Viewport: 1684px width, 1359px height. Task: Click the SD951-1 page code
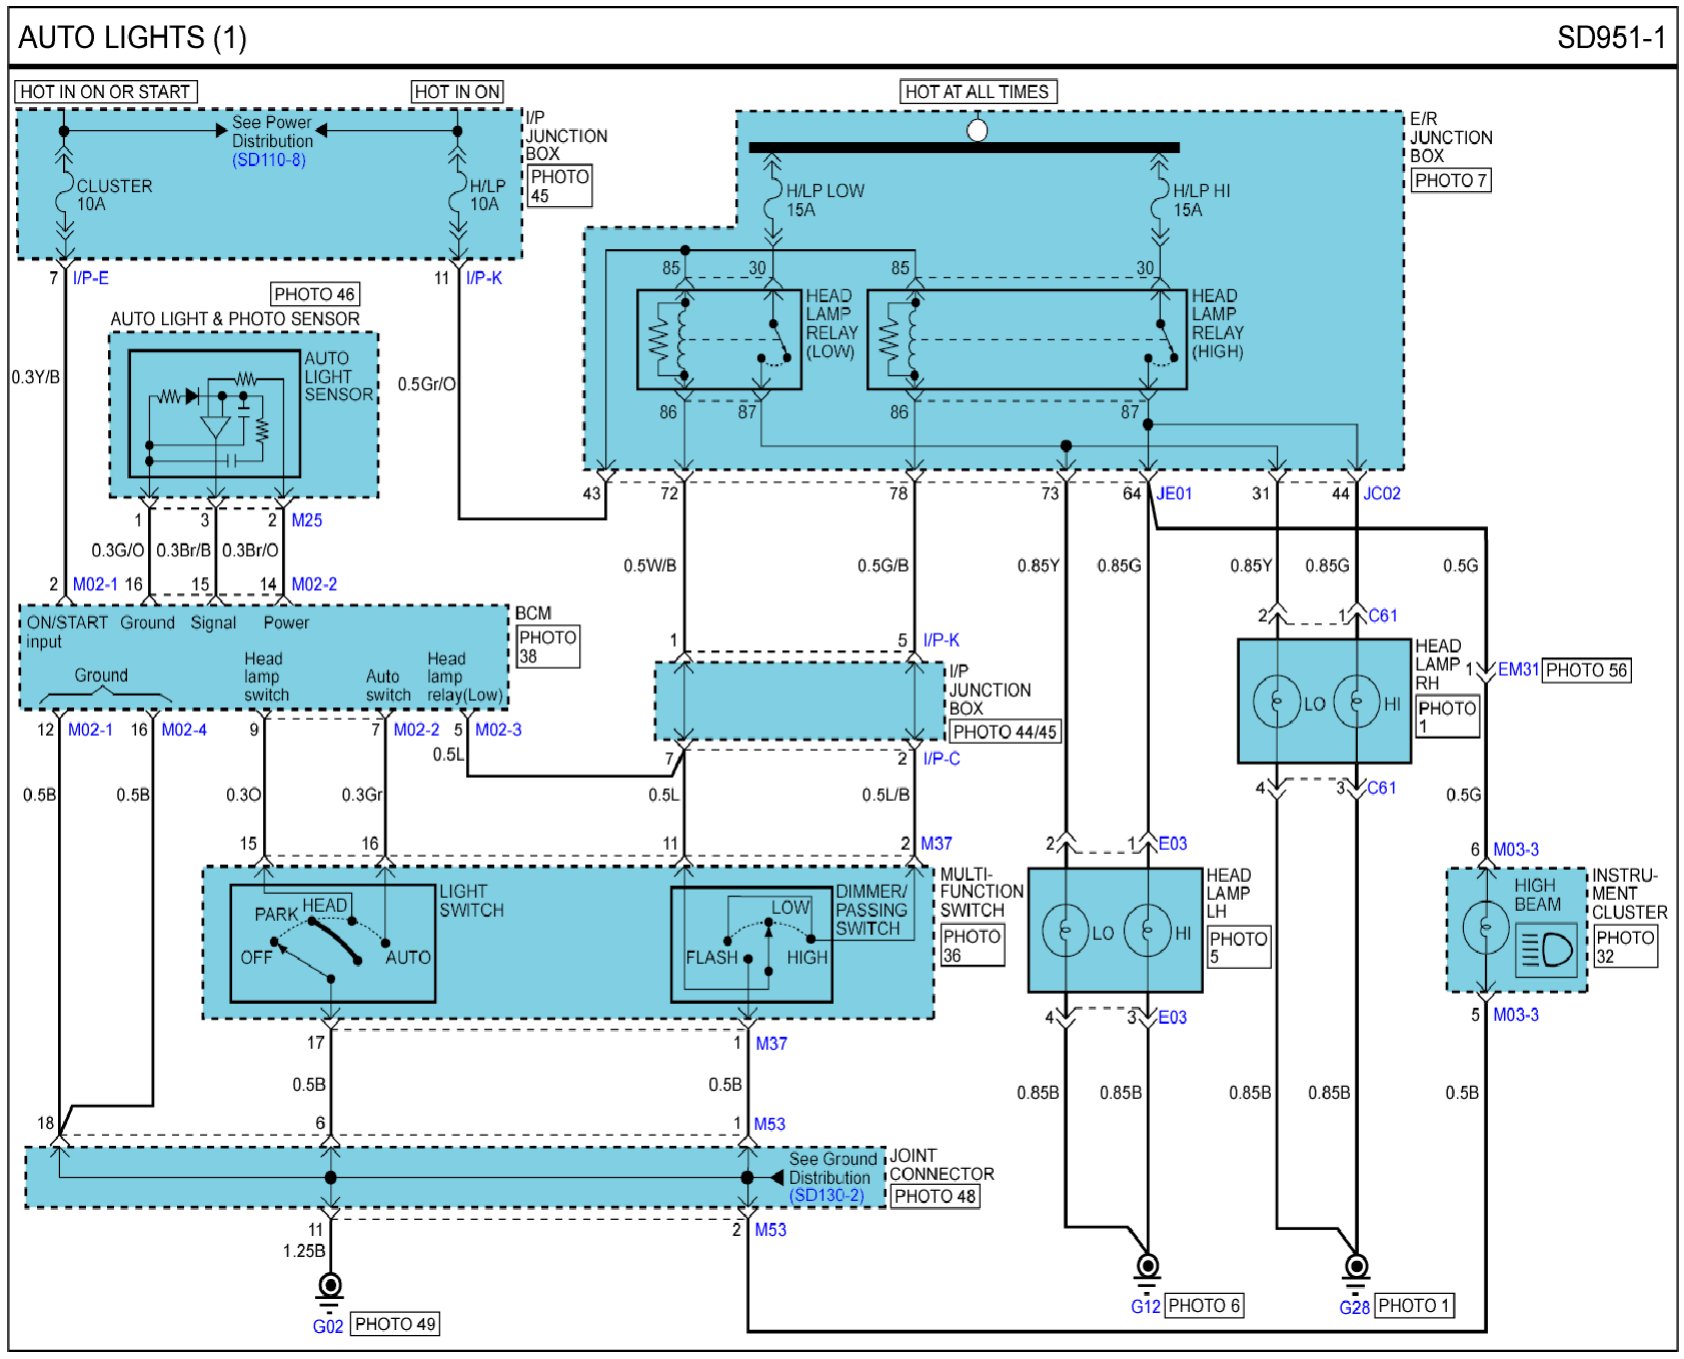pyautogui.click(x=1611, y=38)
